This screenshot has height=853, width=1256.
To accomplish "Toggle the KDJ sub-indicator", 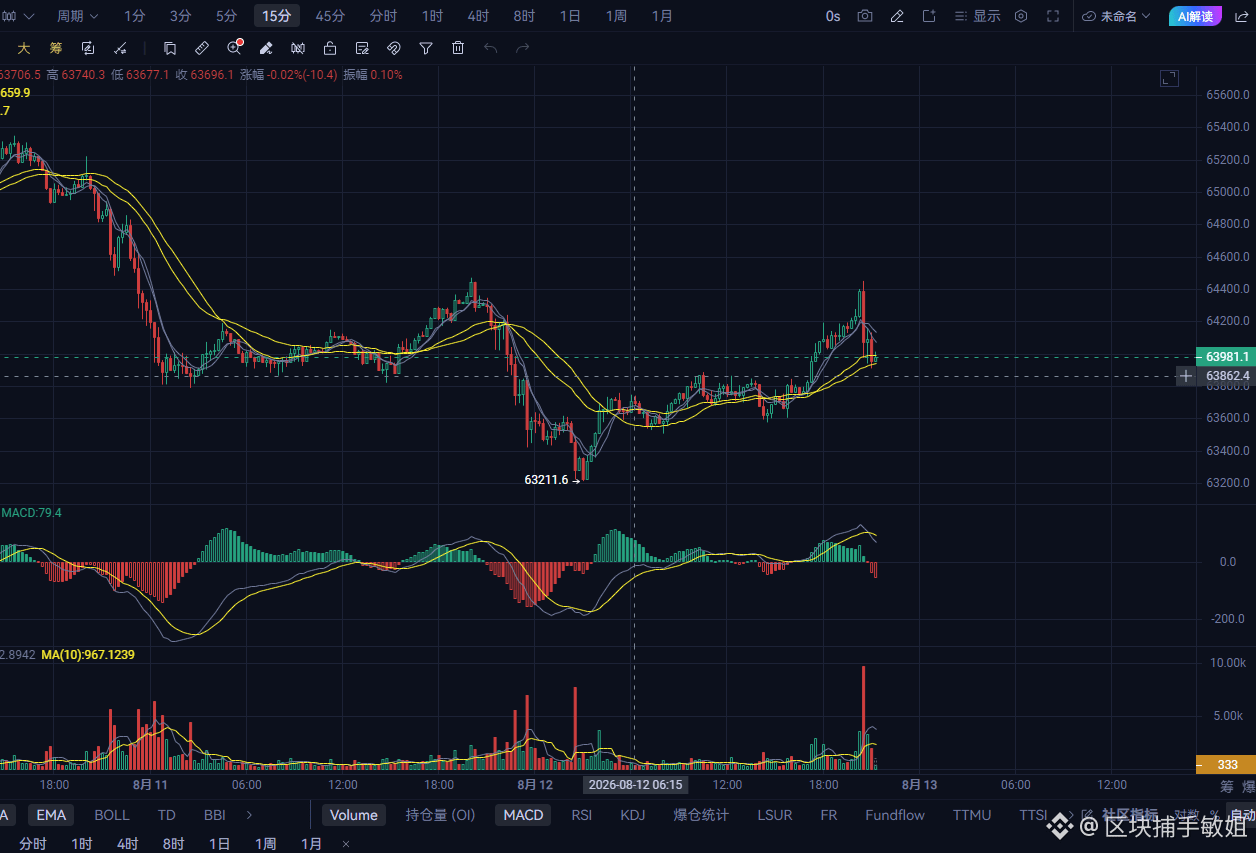I will (633, 815).
